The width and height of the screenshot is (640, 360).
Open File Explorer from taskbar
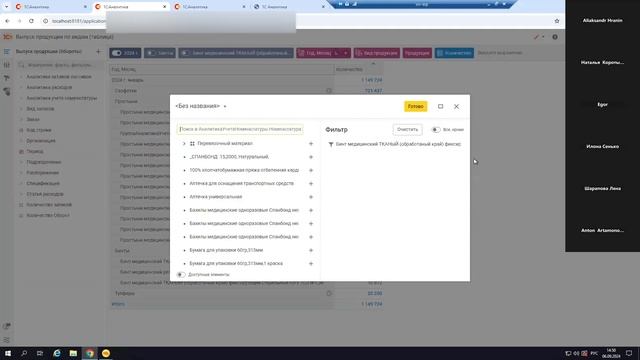[73, 353]
